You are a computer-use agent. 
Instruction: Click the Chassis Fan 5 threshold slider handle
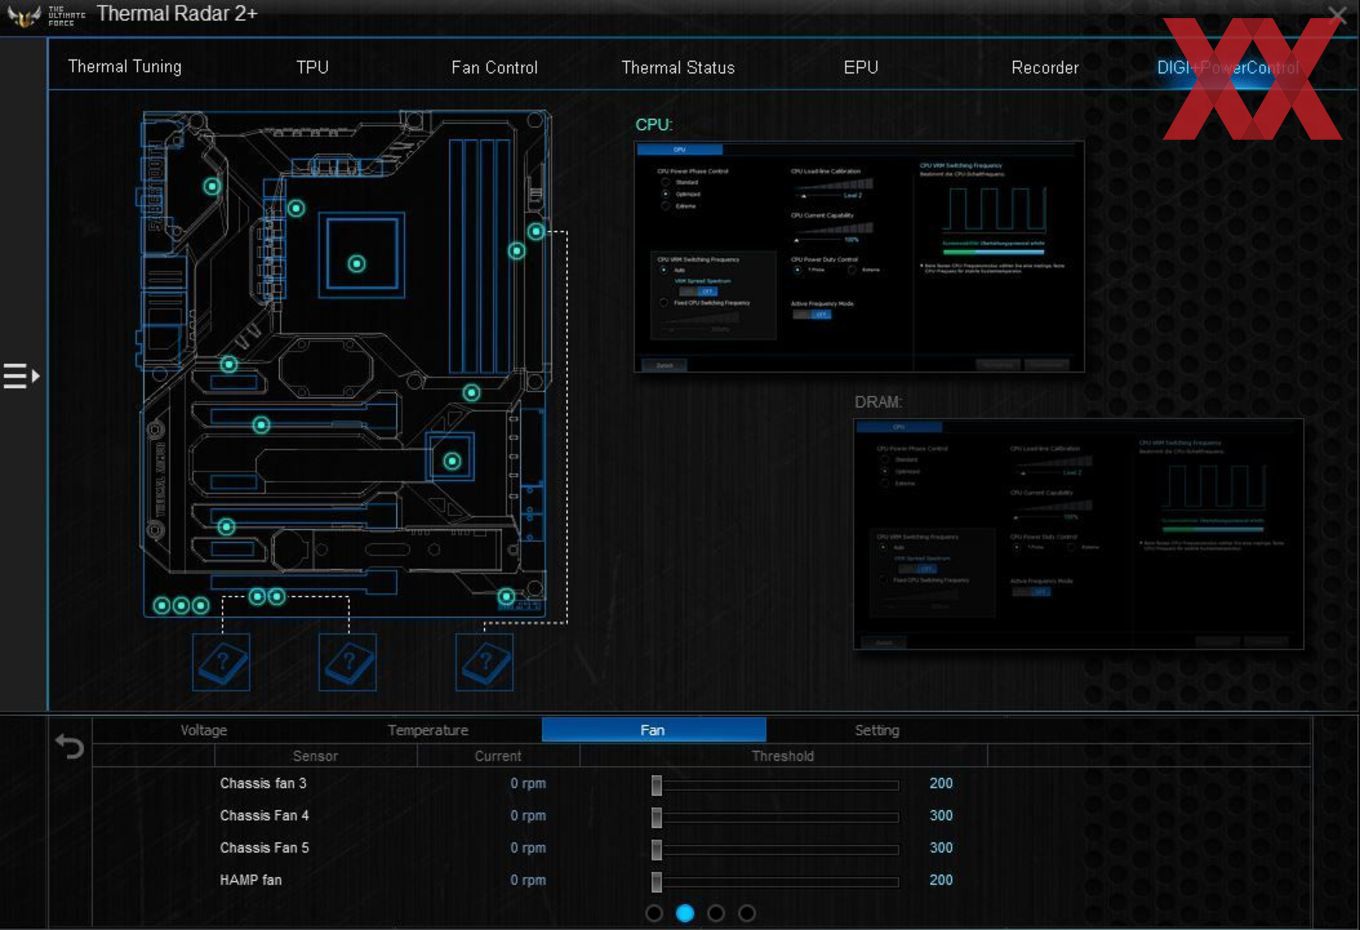657,849
